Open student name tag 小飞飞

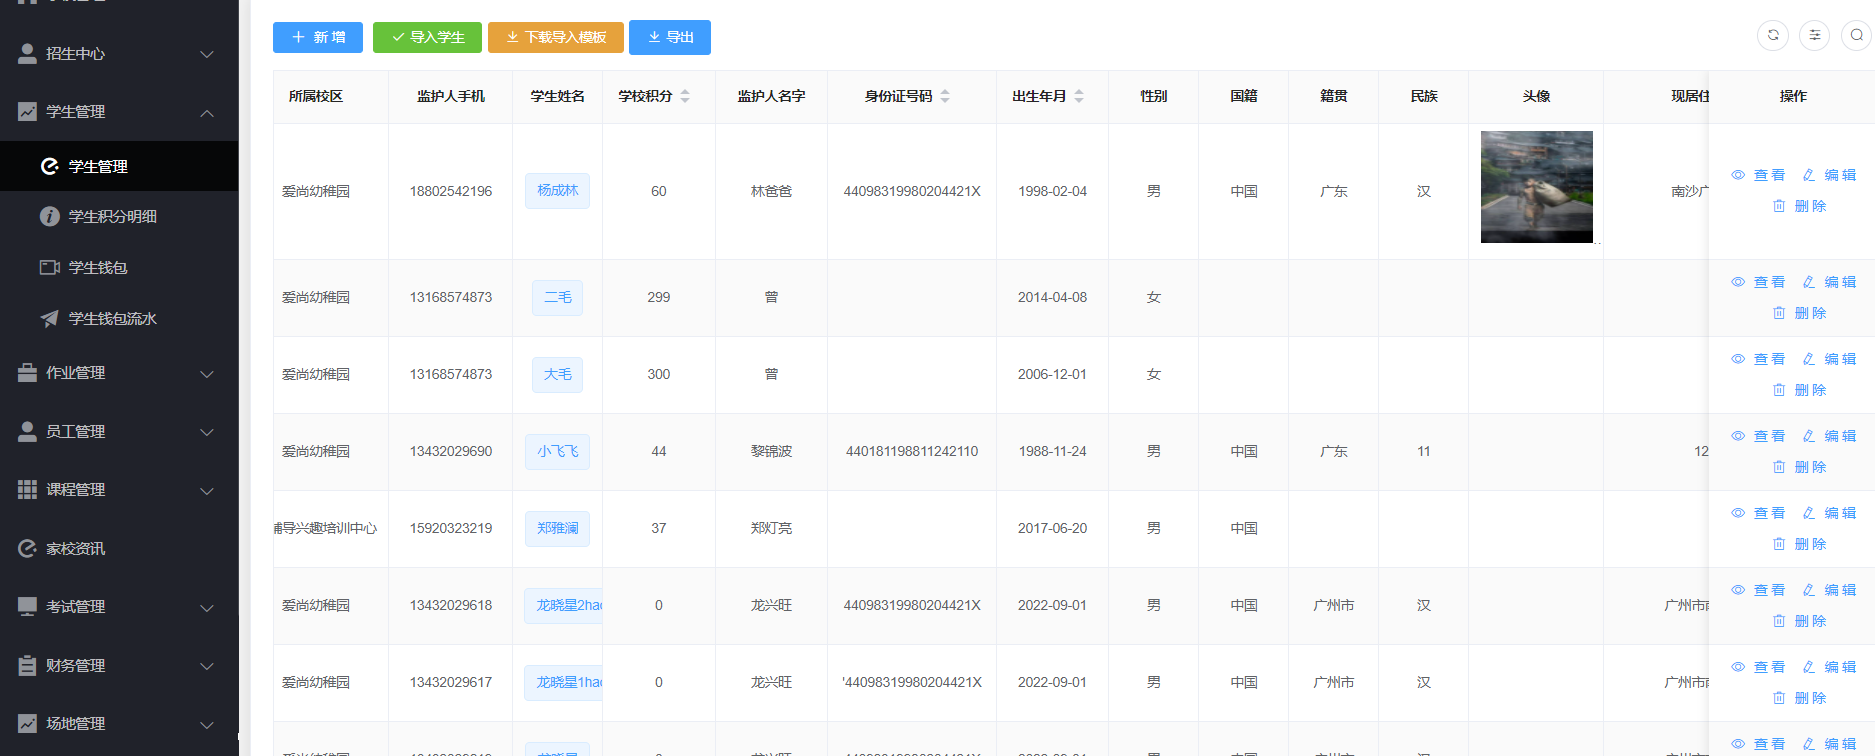[x=557, y=451]
